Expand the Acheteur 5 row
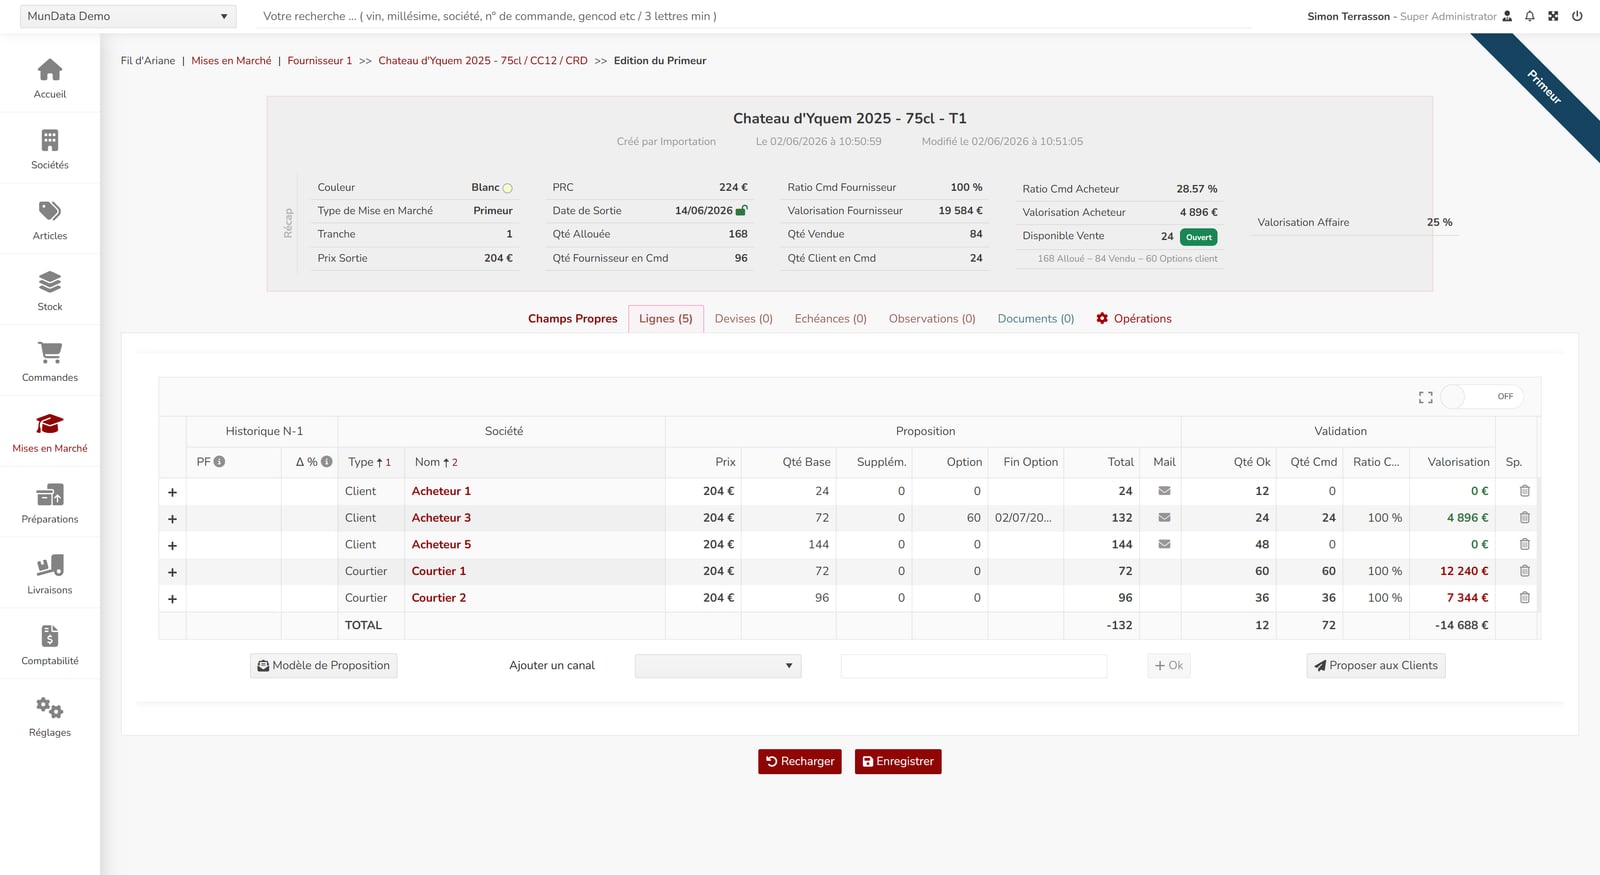 [x=172, y=545]
